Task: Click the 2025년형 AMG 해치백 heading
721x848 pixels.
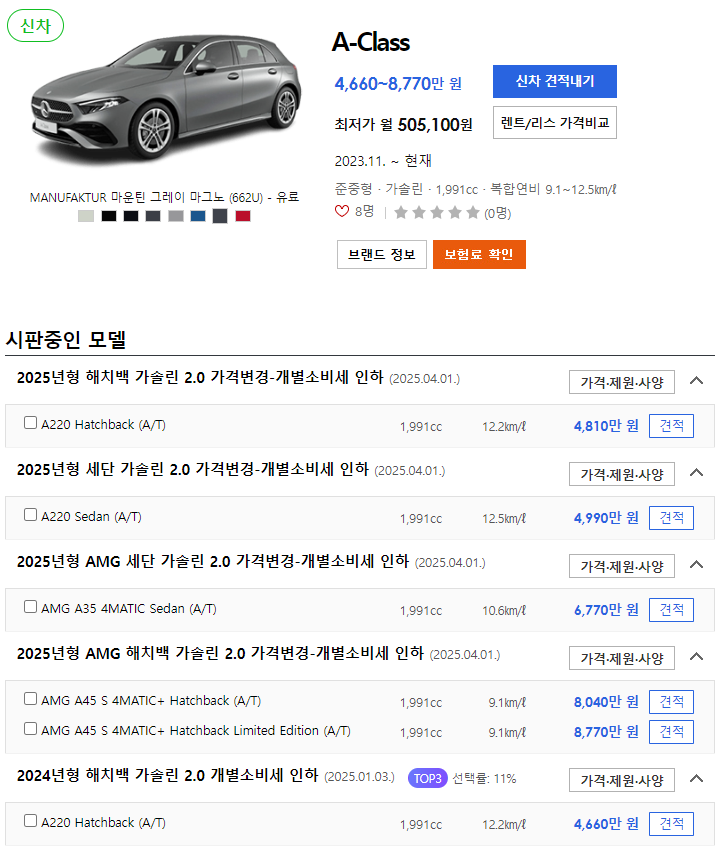Action: click(x=220, y=653)
